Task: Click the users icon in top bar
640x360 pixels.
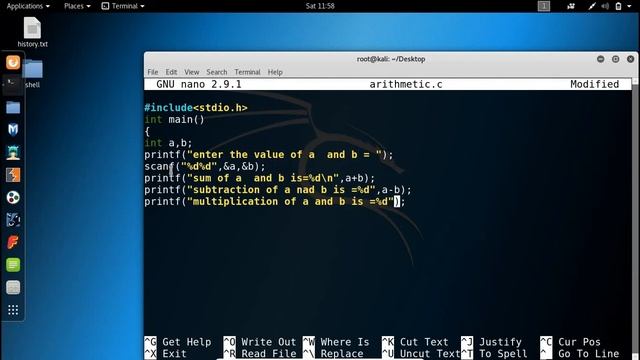Action: tap(571, 6)
